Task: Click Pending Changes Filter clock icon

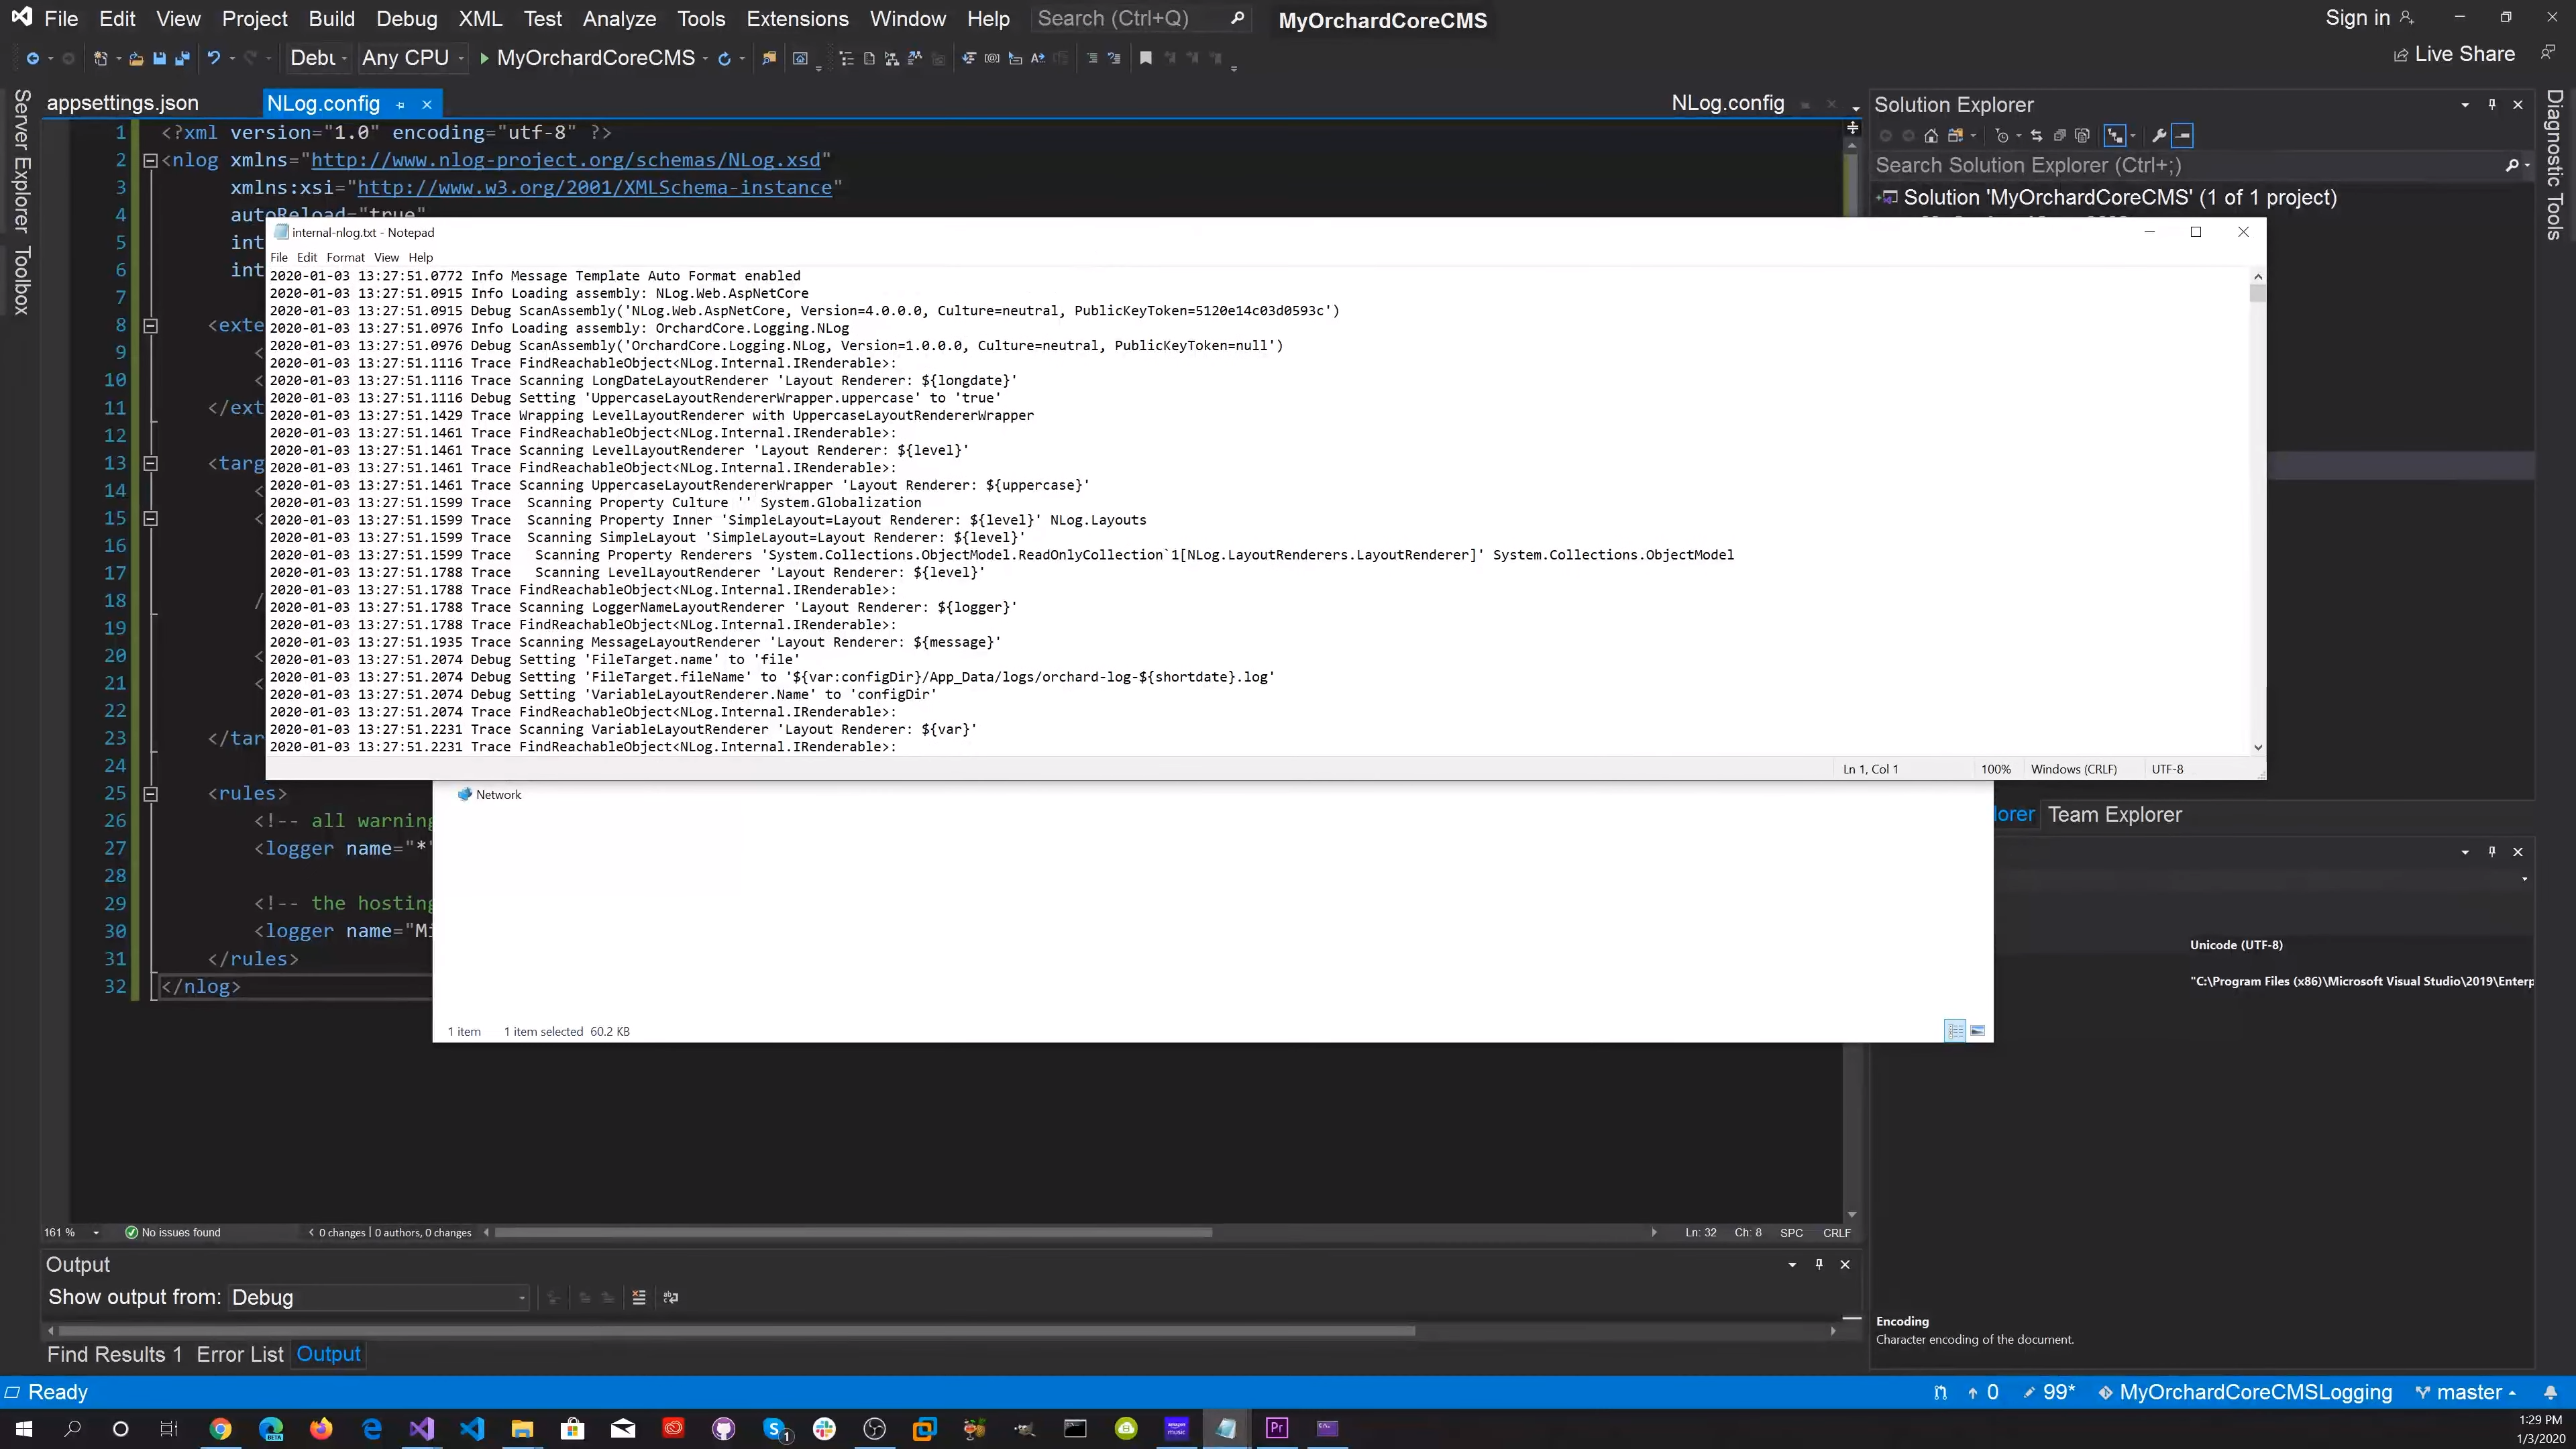Action: (2001, 135)
